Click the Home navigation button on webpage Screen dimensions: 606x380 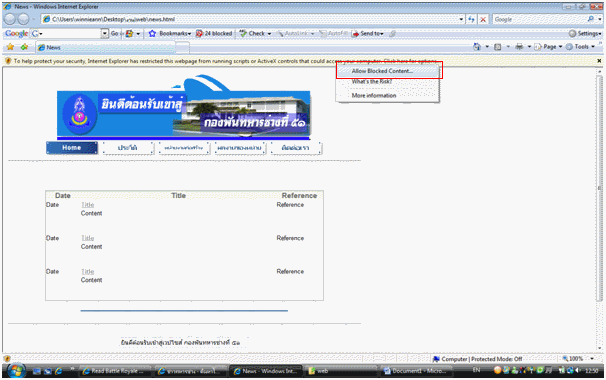(72, 148)
